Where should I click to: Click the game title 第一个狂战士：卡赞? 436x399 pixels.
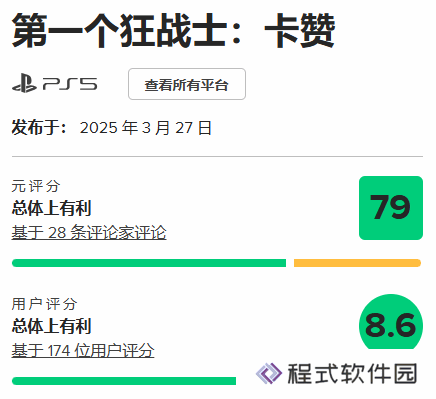[x=173, y=31]
